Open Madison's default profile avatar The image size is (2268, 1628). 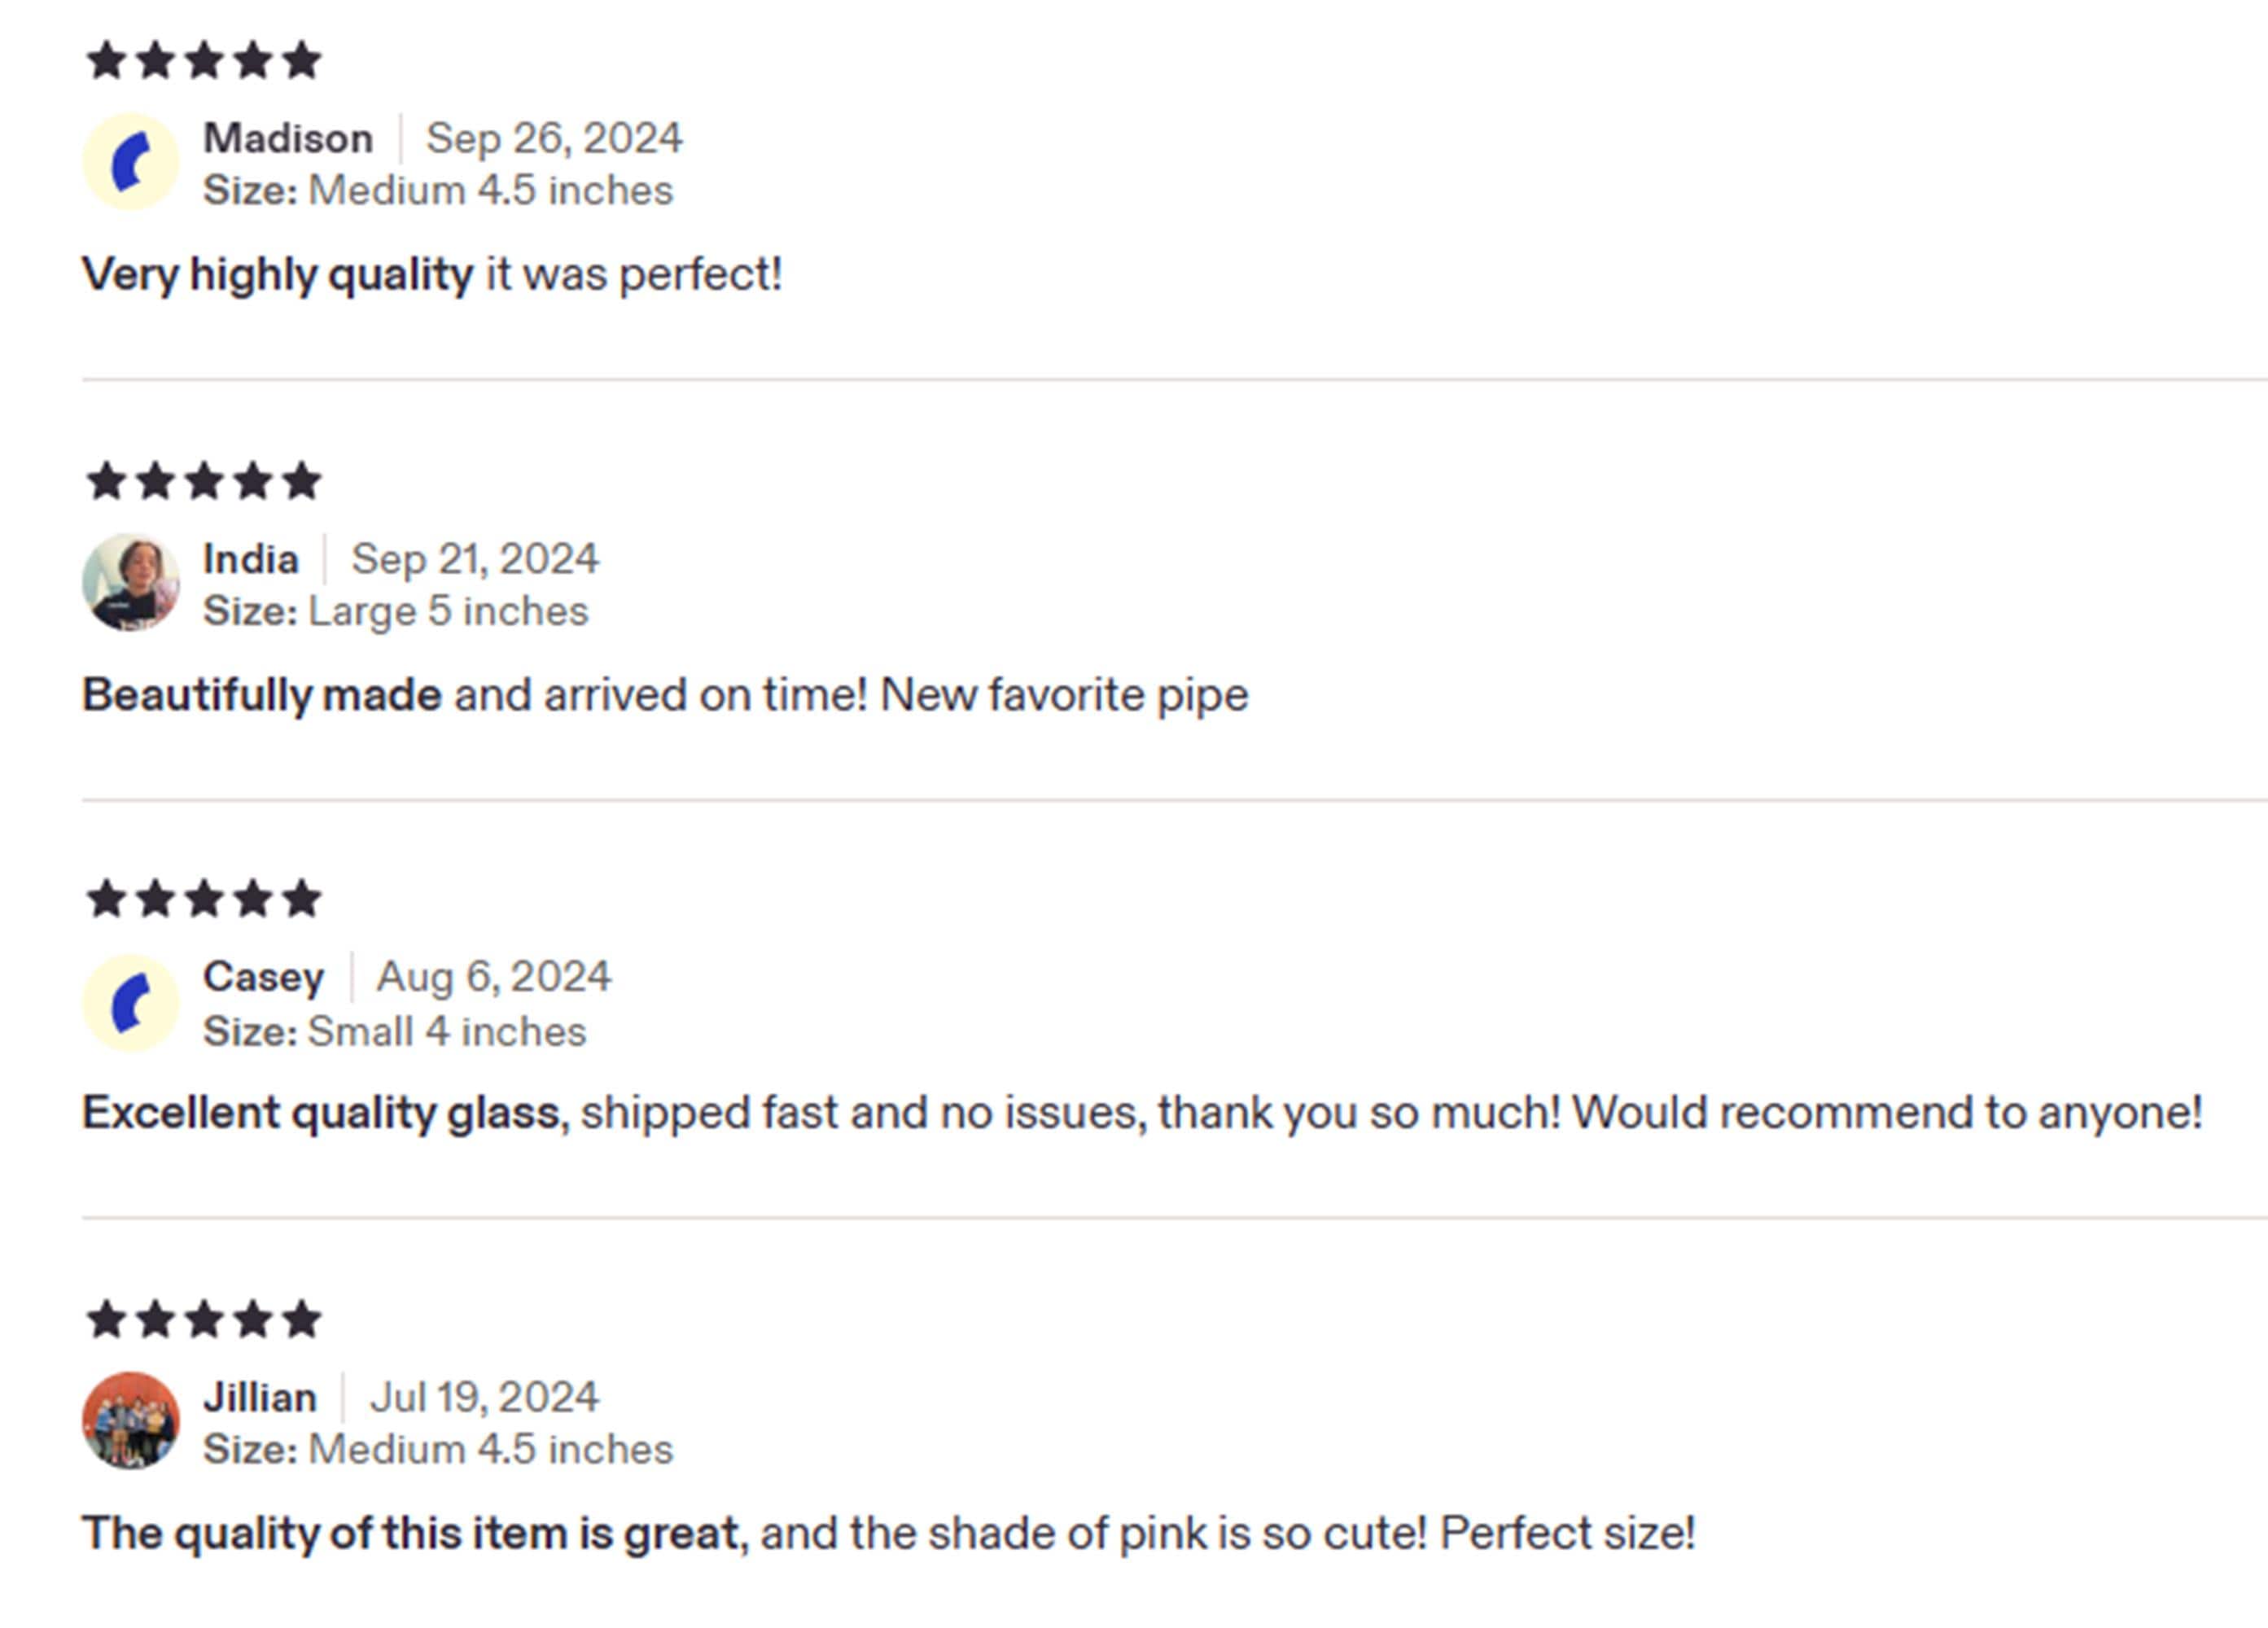(131, 161)
